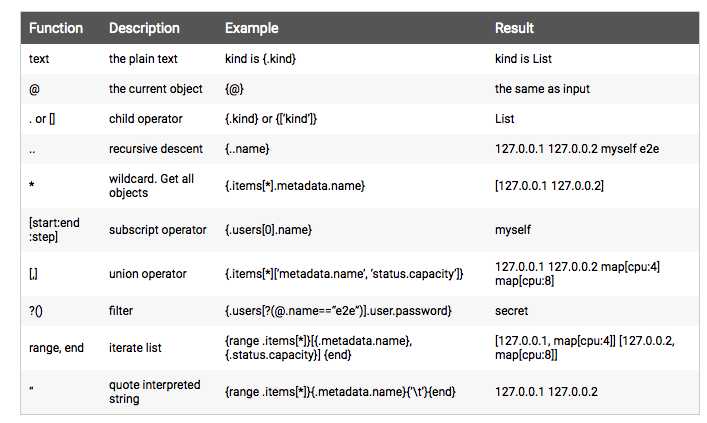Click the {..name} recursive descent example

tap(253, 149)
